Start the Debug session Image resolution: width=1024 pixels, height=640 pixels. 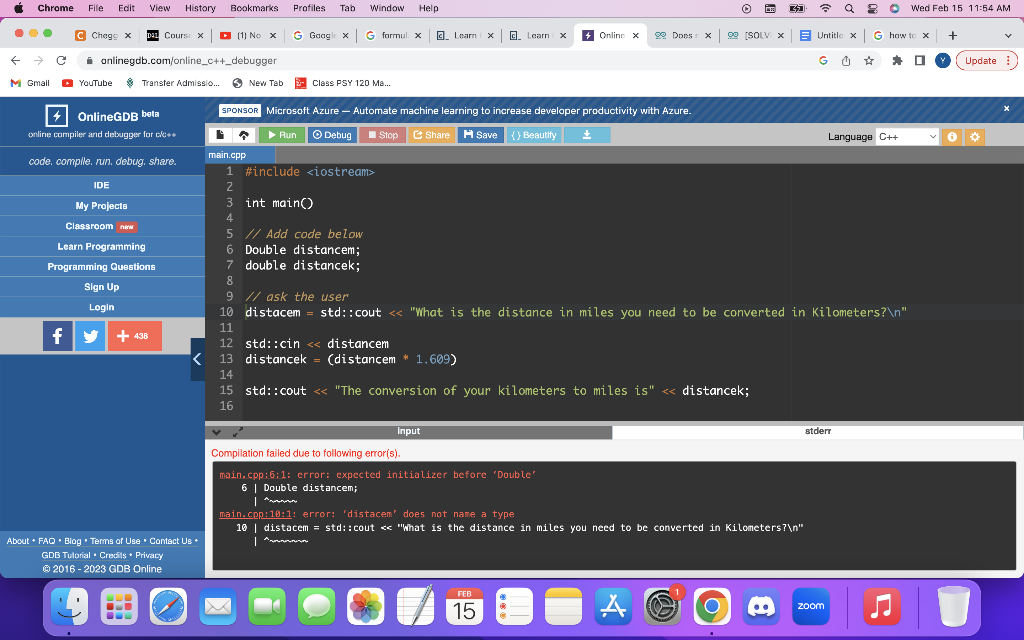point(331,134)
